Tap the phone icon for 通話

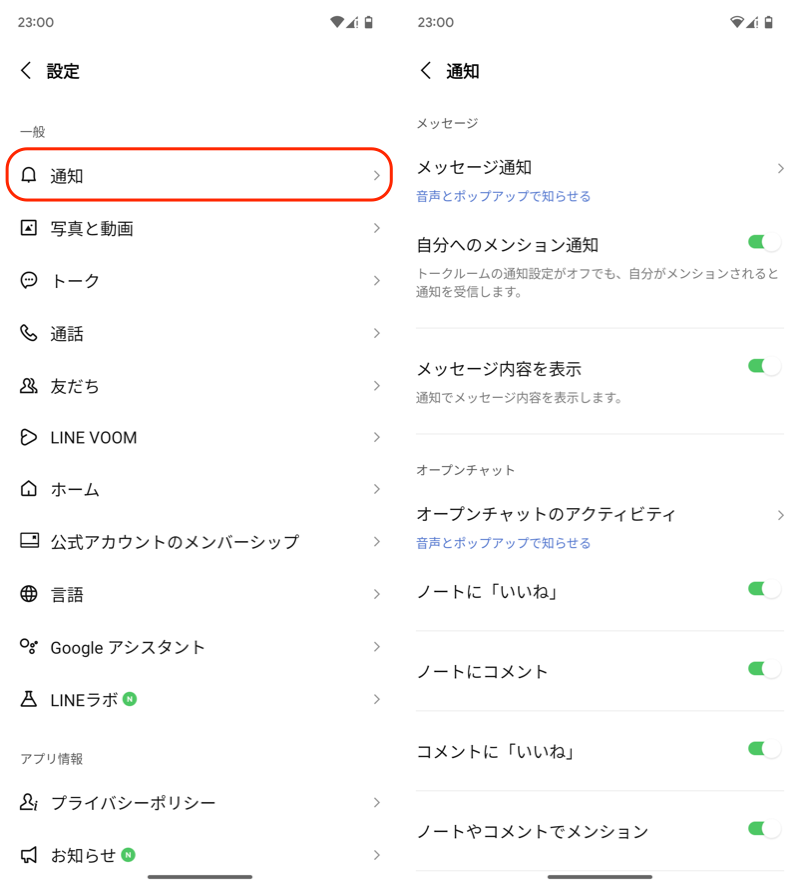29,333
